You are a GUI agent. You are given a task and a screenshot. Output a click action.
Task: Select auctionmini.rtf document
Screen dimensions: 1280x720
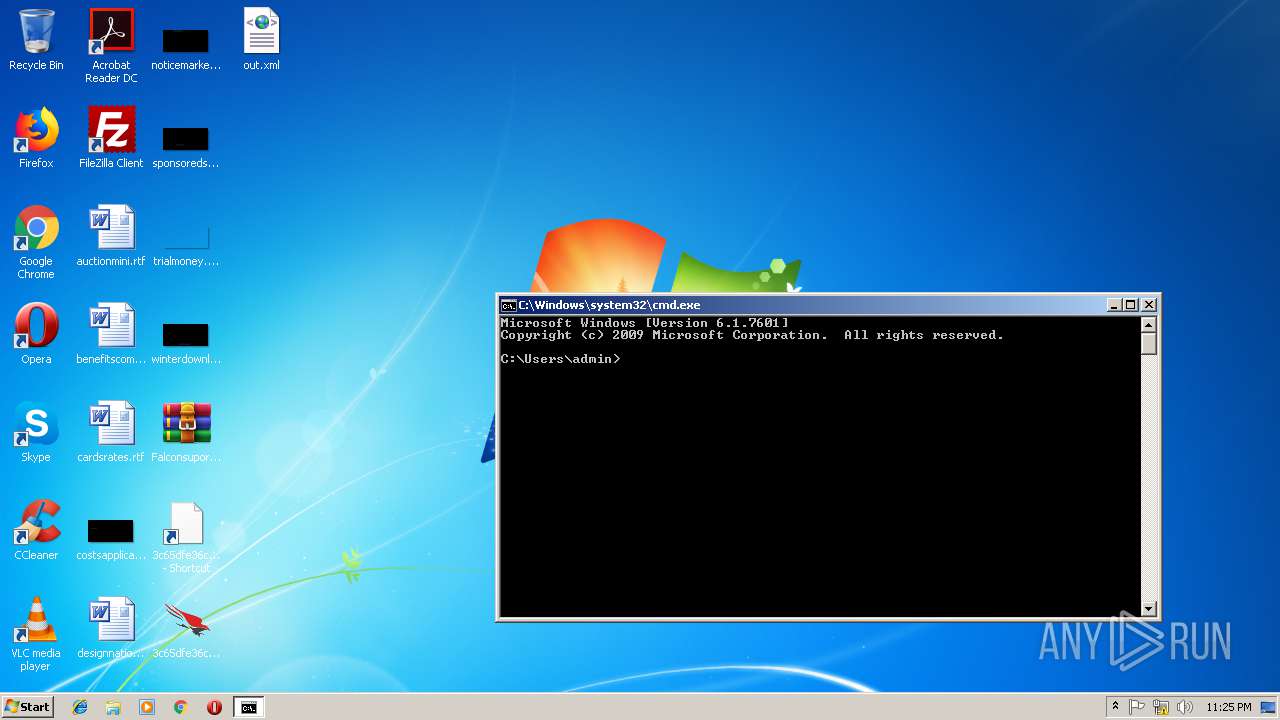[111, 237]
